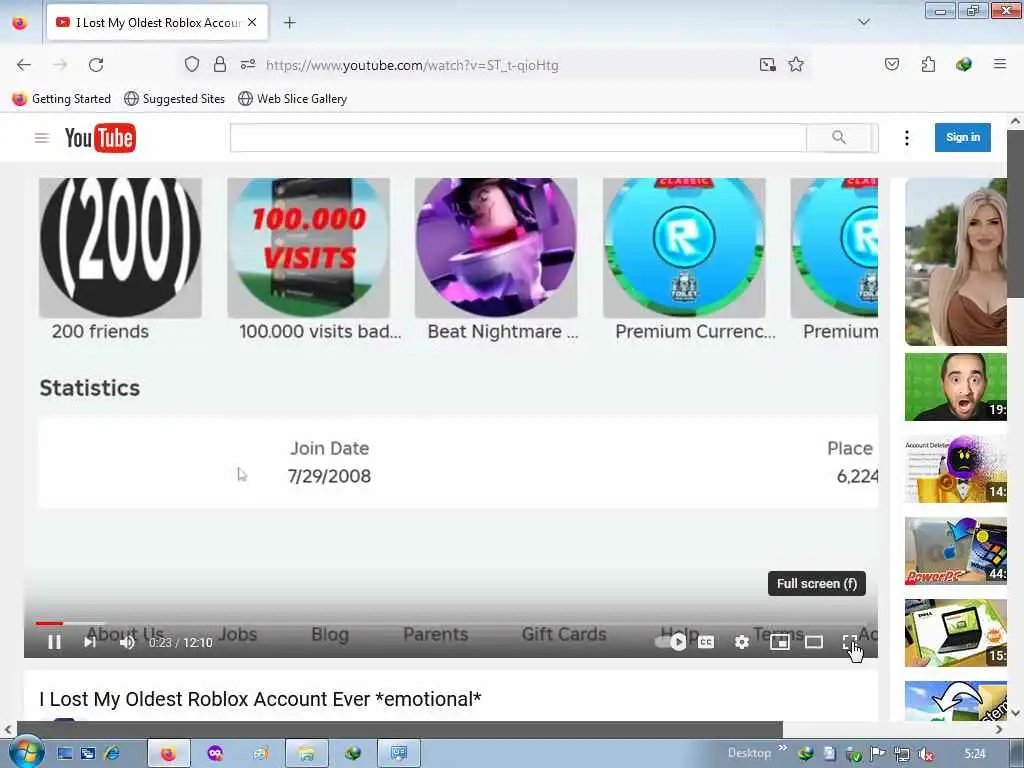Viewport: 1024px width, 768px height.
Task: Open Dell laptop suggested video thumbnail
Action: [x=955, y=633]
